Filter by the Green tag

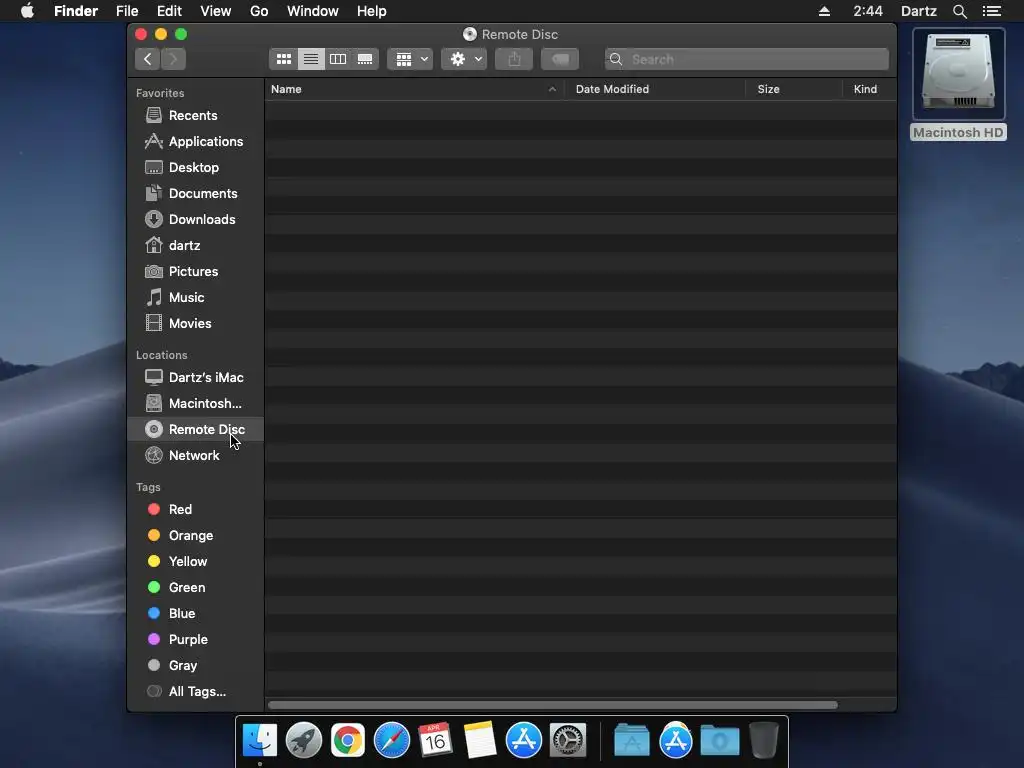(x=195, y=588)
